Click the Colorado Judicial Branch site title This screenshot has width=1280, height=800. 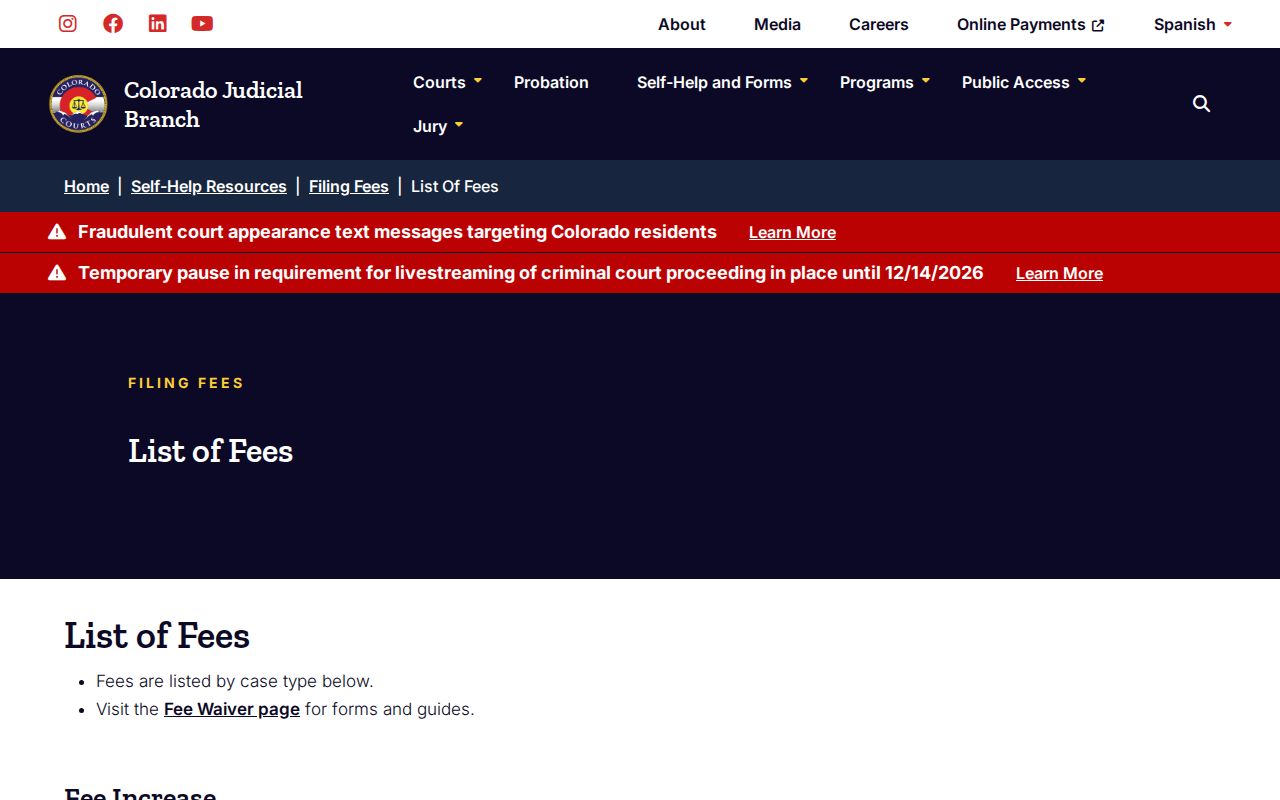(x=213, y=104)
